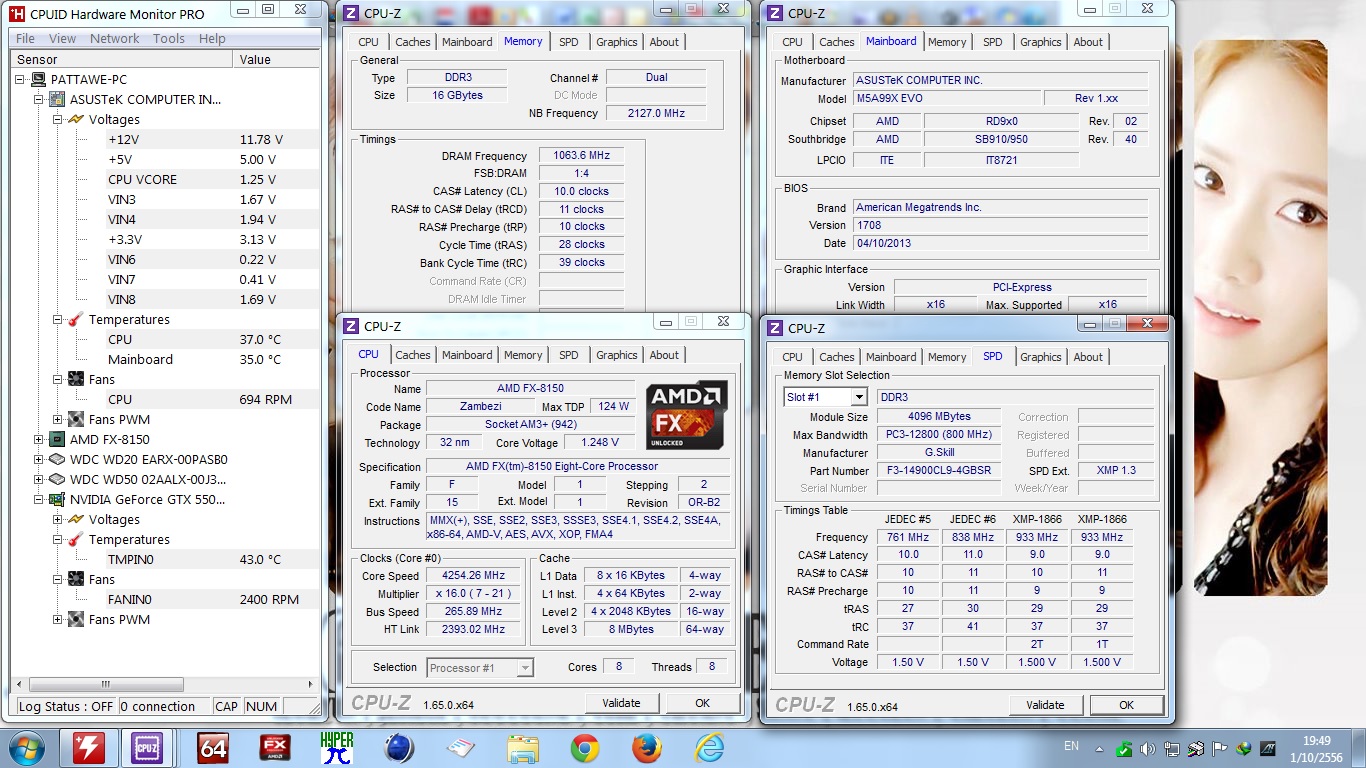
Task: Collapse the NVIDIA GeForce GTX 550 node
Action: 40,499
